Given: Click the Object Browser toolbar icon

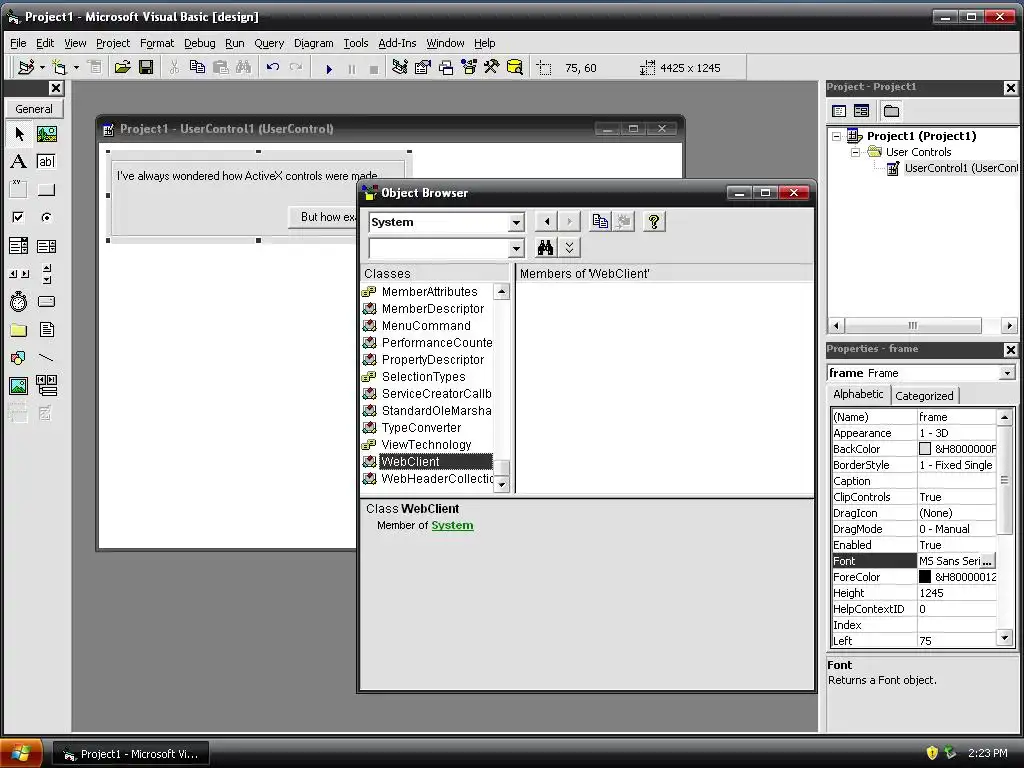Looking at the screenshot, I should (x=469, y=67).
